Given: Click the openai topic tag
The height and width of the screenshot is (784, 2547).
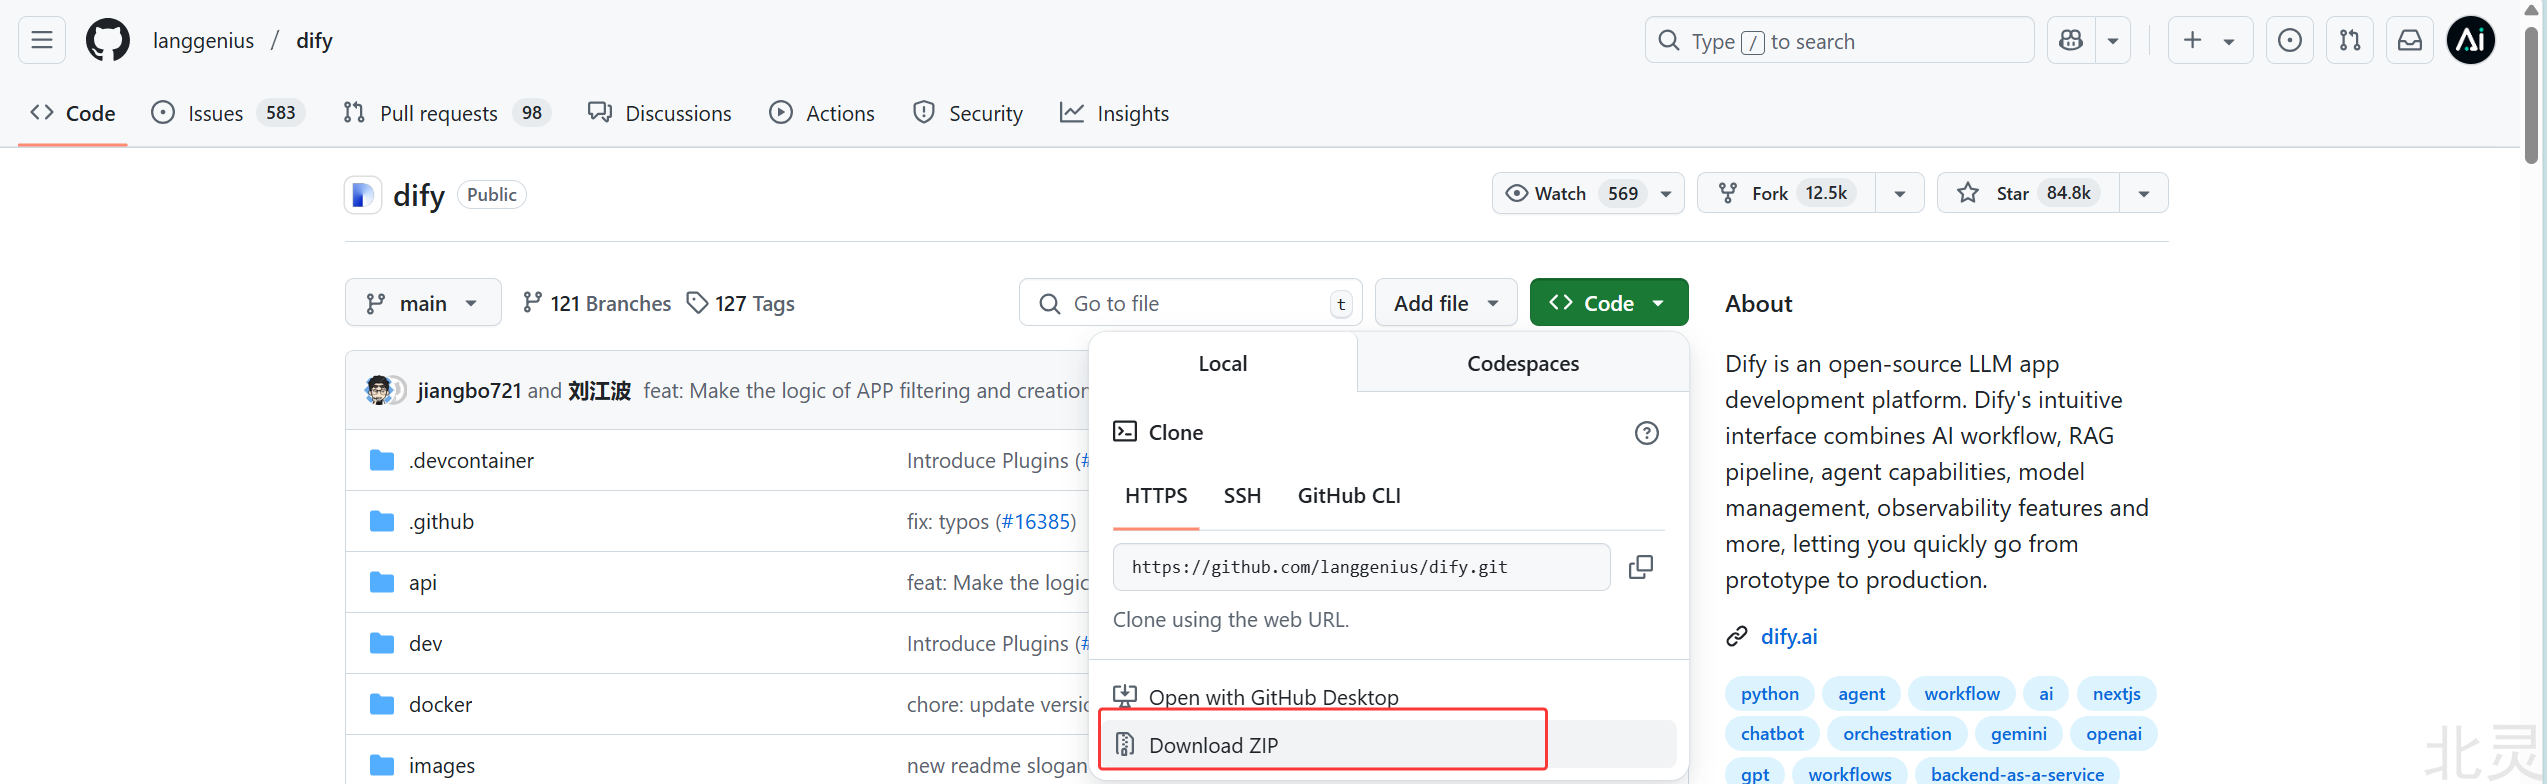Looking at the screenshot, I should point(2113,734).
